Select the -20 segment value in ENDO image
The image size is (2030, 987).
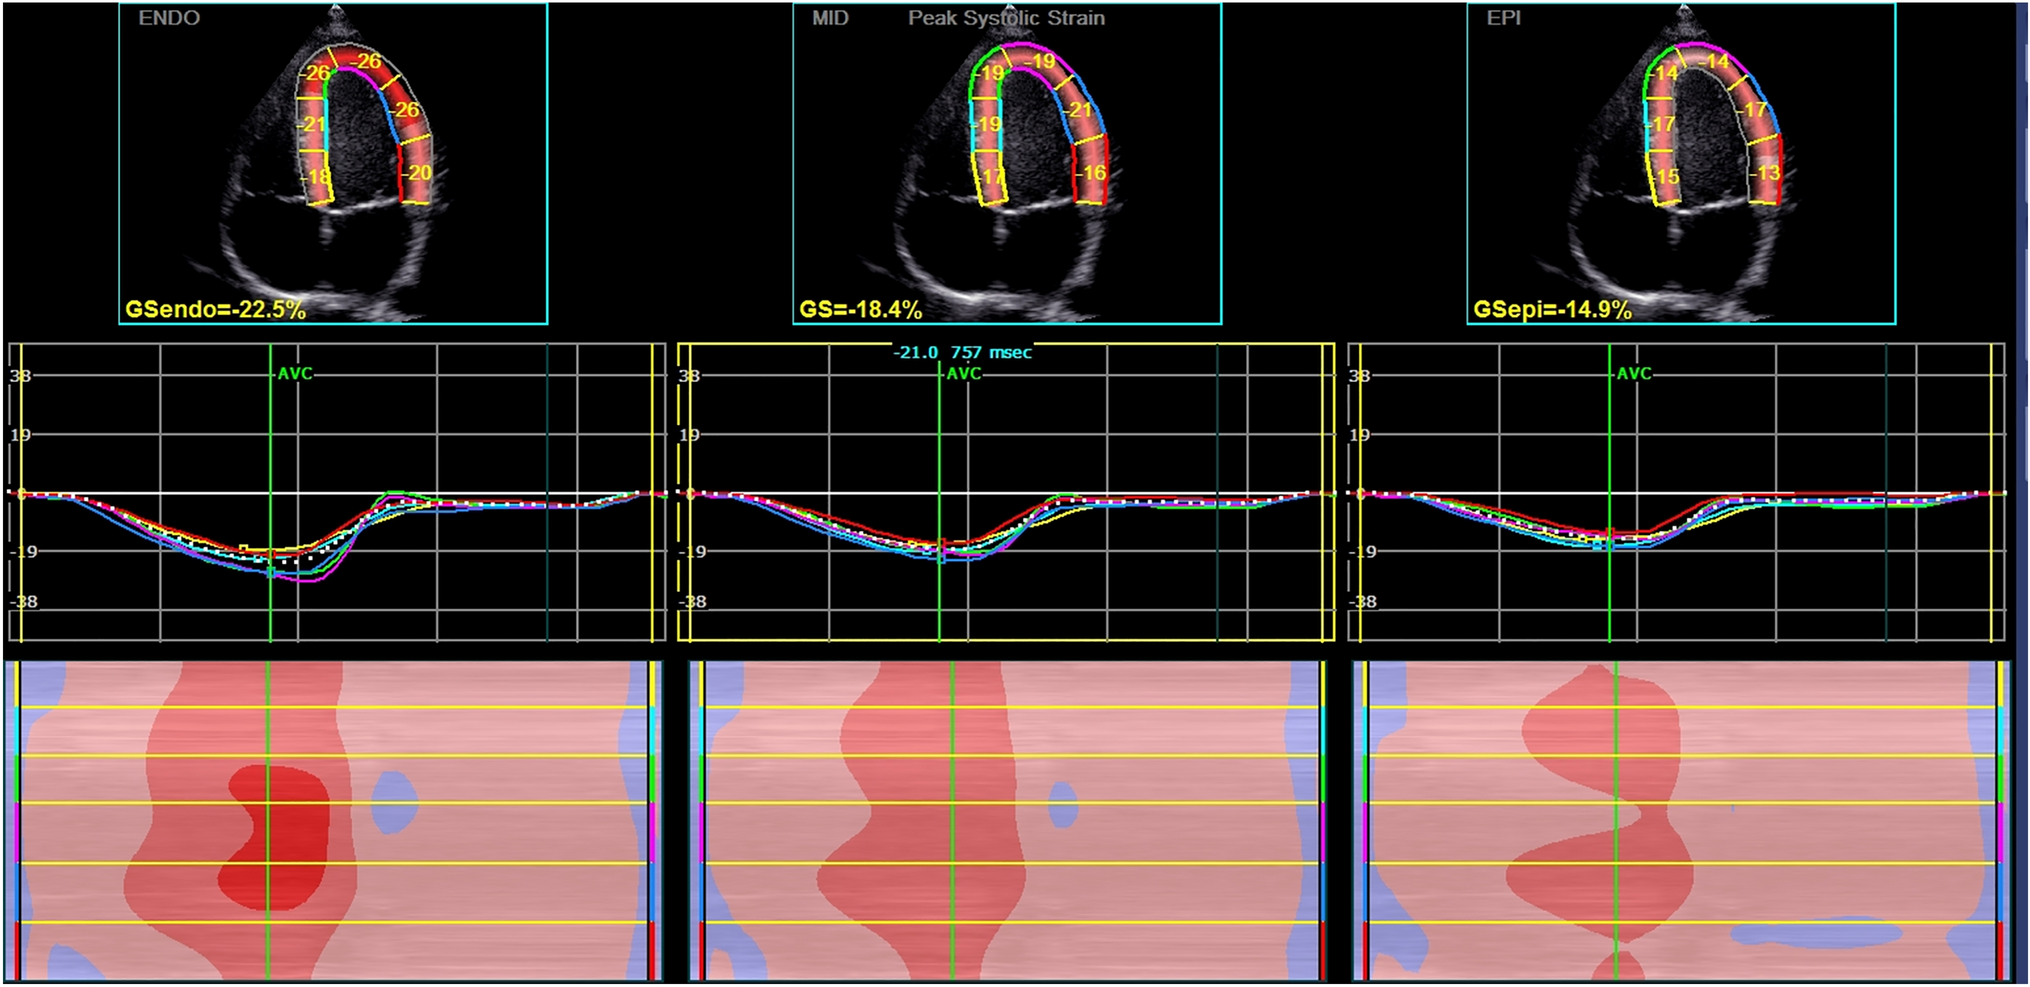[418, 172]
